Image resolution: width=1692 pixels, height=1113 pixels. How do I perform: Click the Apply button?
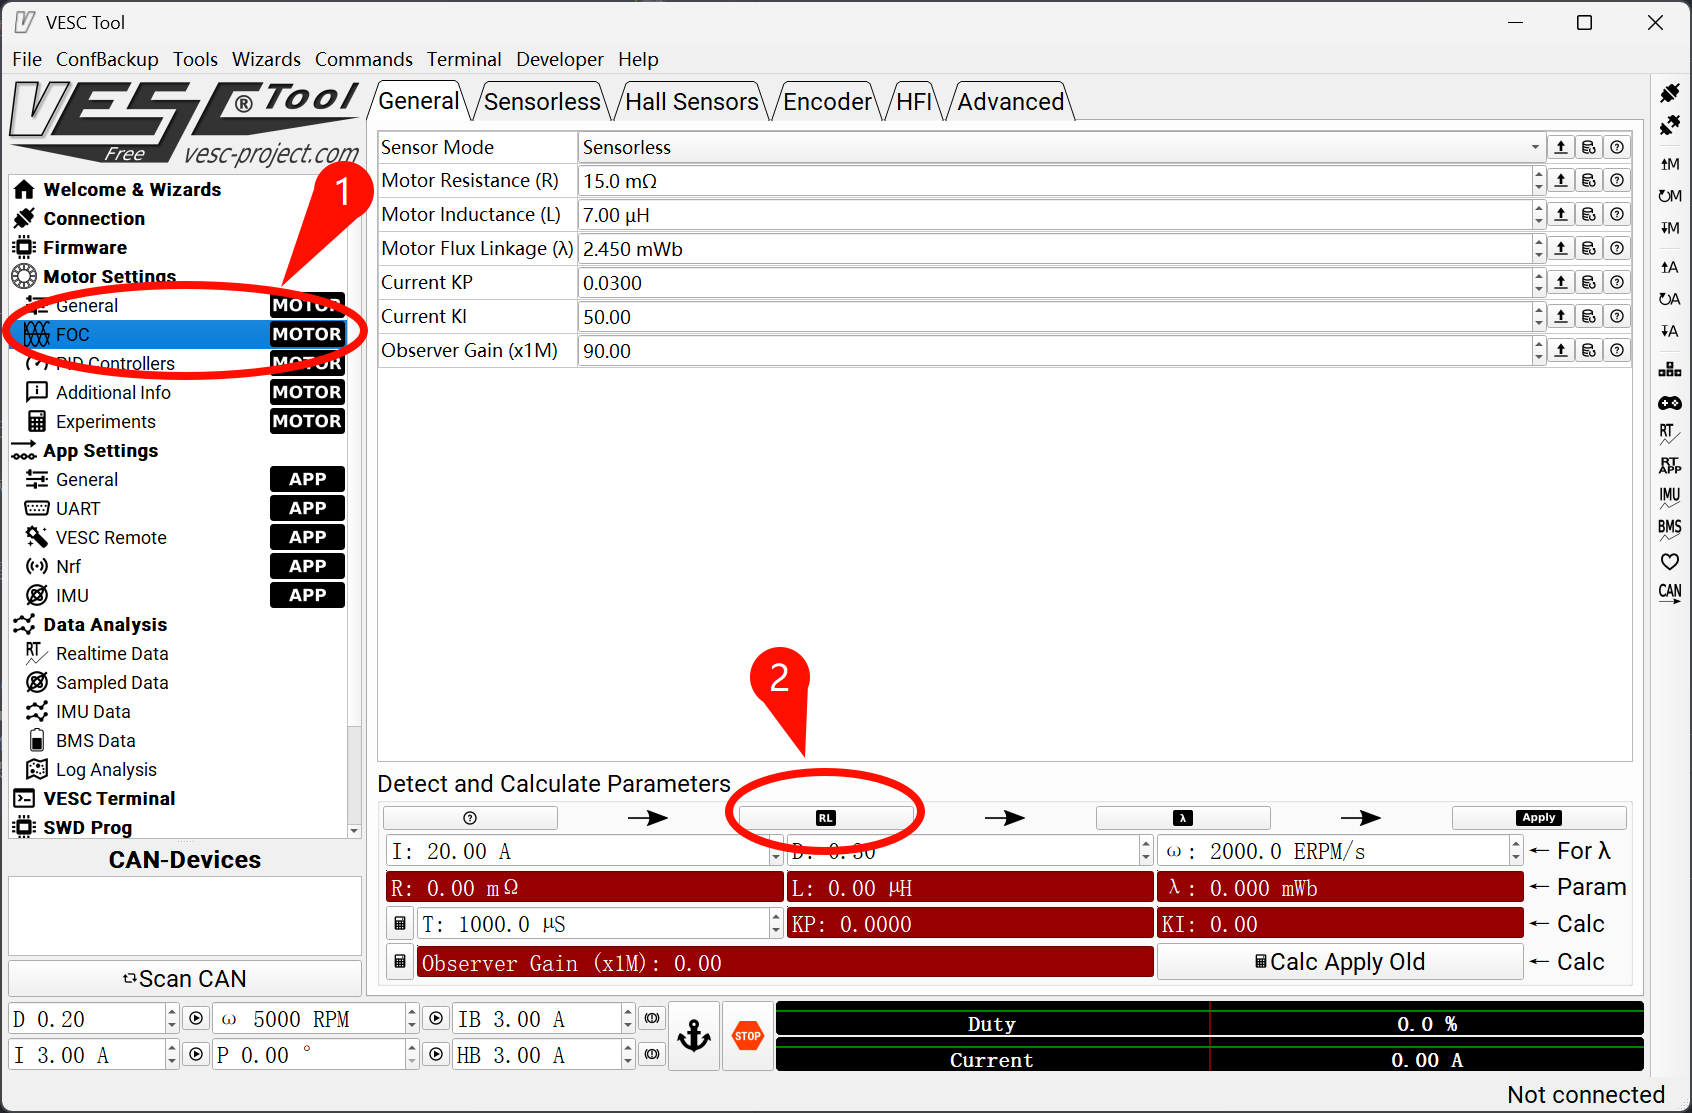(1539, 818)
